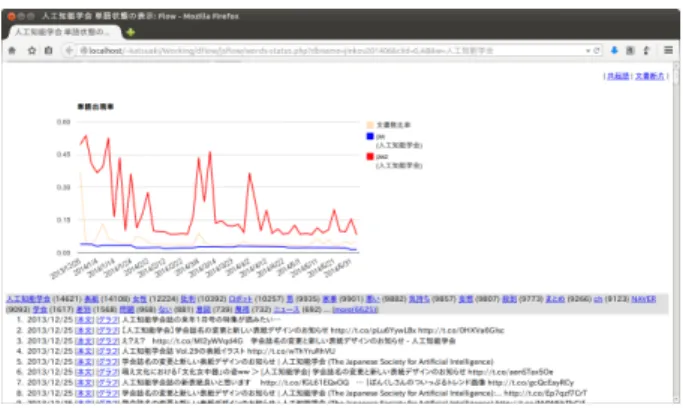This screenshot has height=408, width=683.
Task: Click the word link labeled (10392)
Action: (x=188, y=299)
